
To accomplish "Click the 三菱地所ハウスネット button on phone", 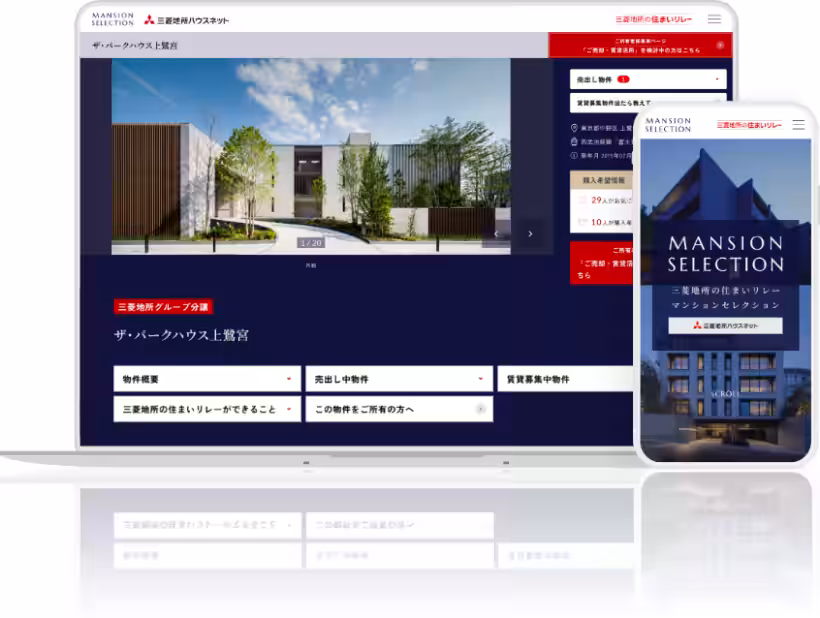I will (x=725, y=325).
